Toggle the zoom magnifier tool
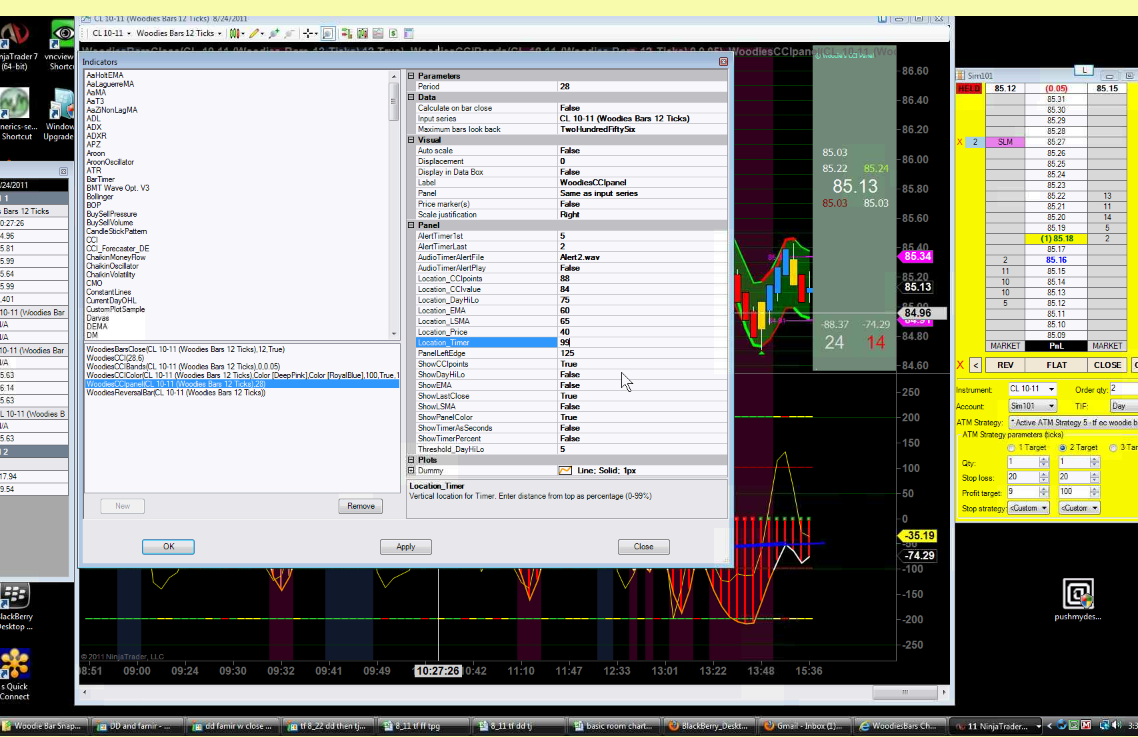 (328, 33)
